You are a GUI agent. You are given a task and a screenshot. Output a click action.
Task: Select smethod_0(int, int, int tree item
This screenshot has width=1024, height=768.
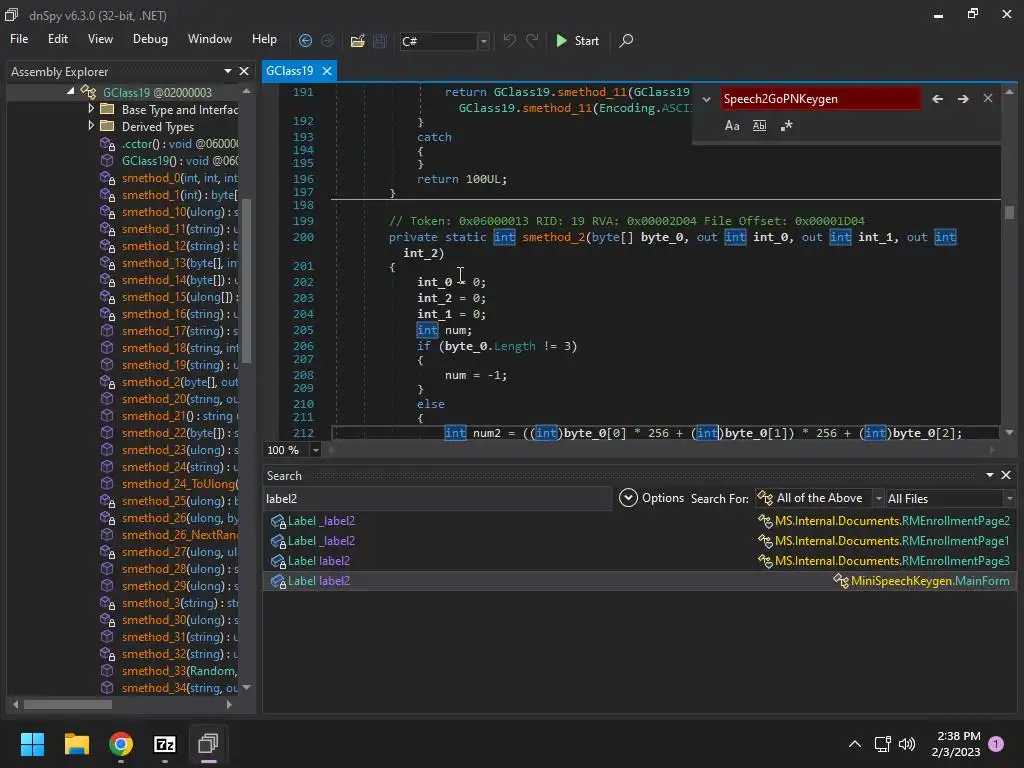pos(180,178)
